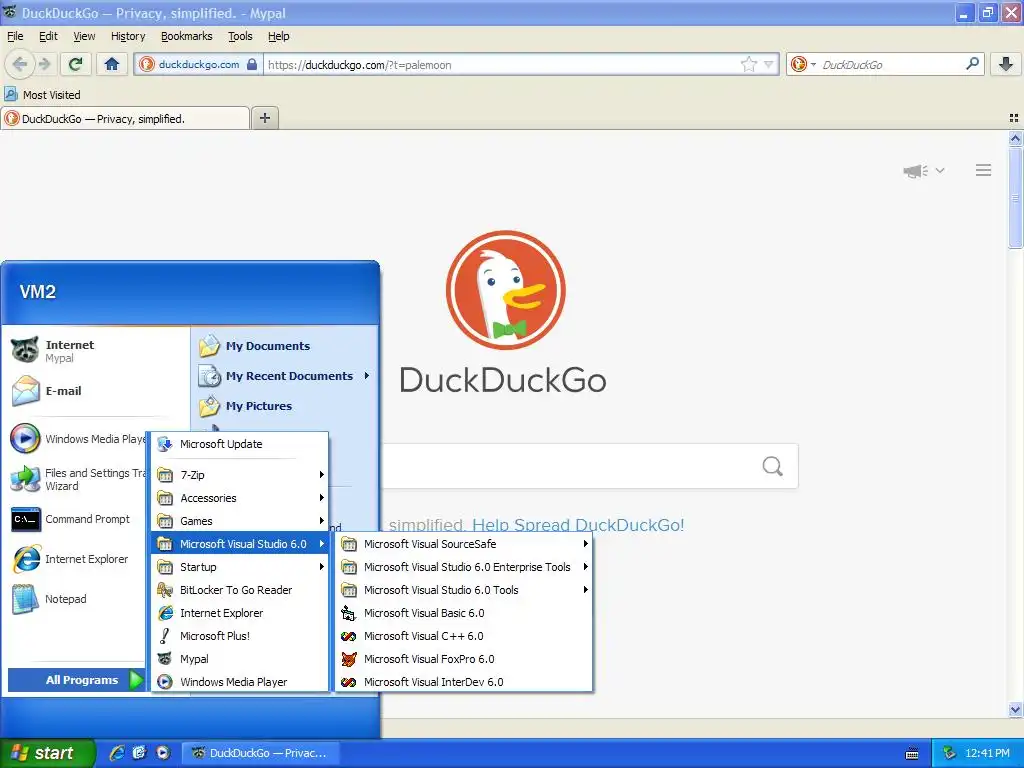This screenshot has width=1024, height=768.
Task: Open a new tab with plus button
Action: (264, 118)
